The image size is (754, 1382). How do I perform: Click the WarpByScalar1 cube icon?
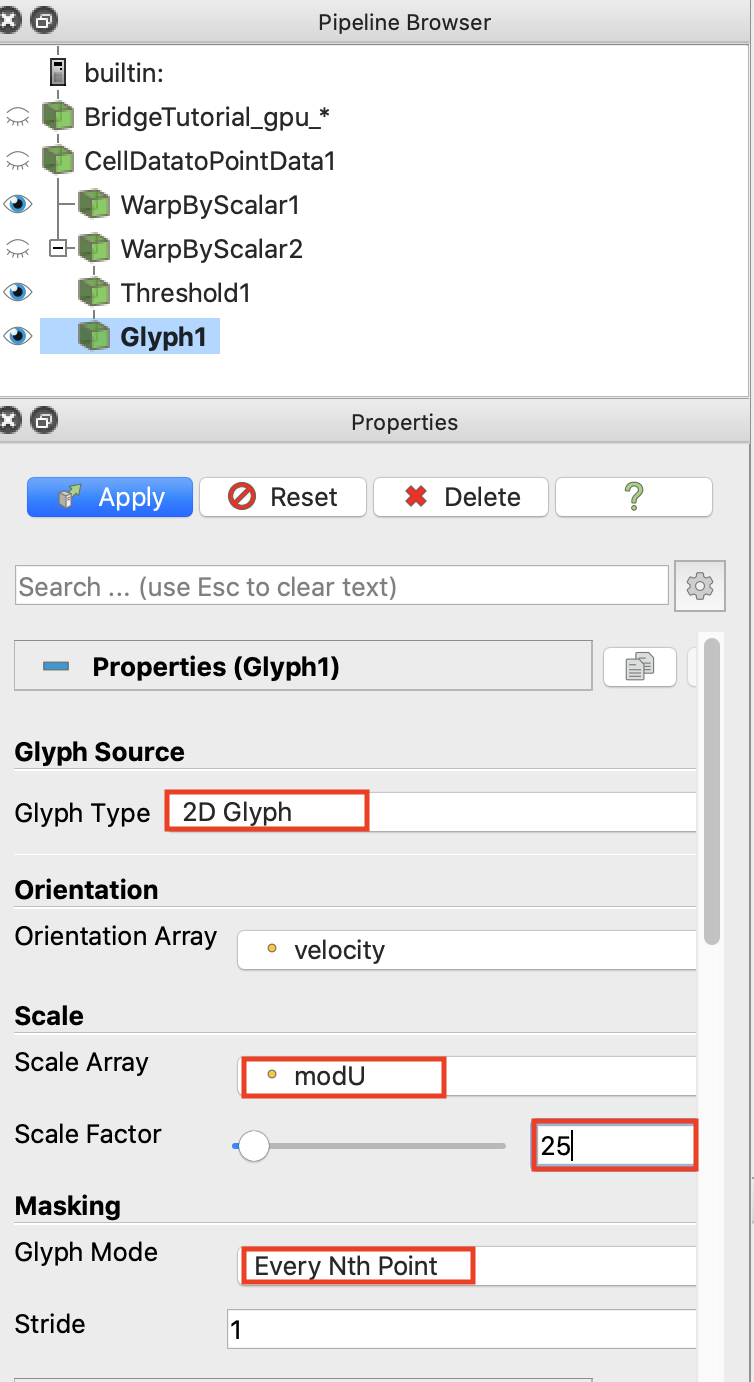pyautogui.click(x=94, y=205)
